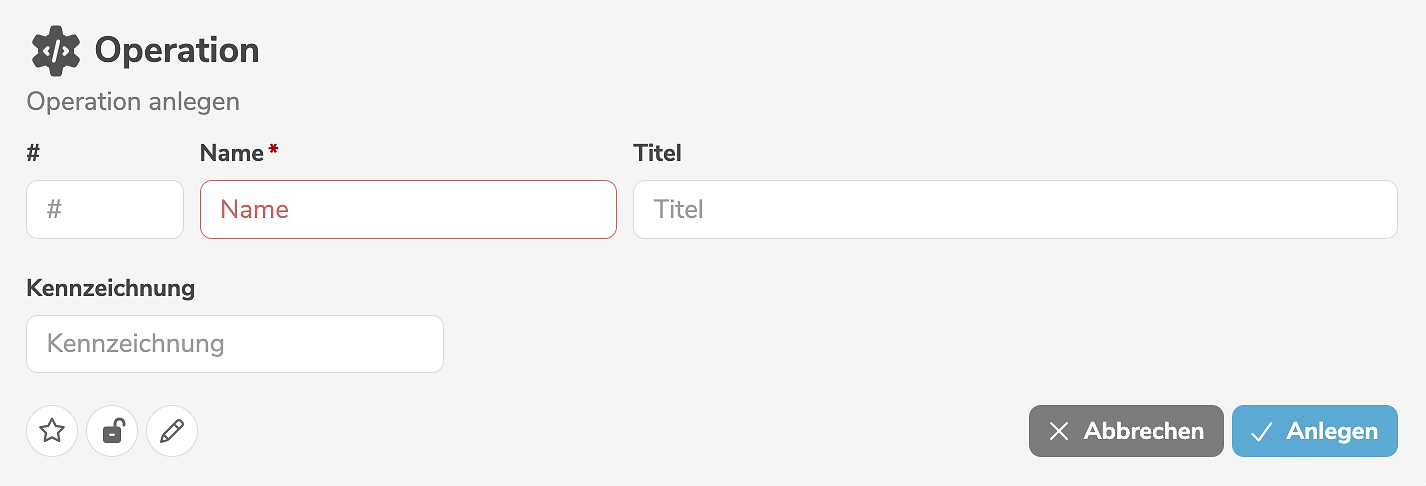The image size is (1426, 486).
Task: Click the checkmark icon on Anlegen
Action: click(1261, 431)
